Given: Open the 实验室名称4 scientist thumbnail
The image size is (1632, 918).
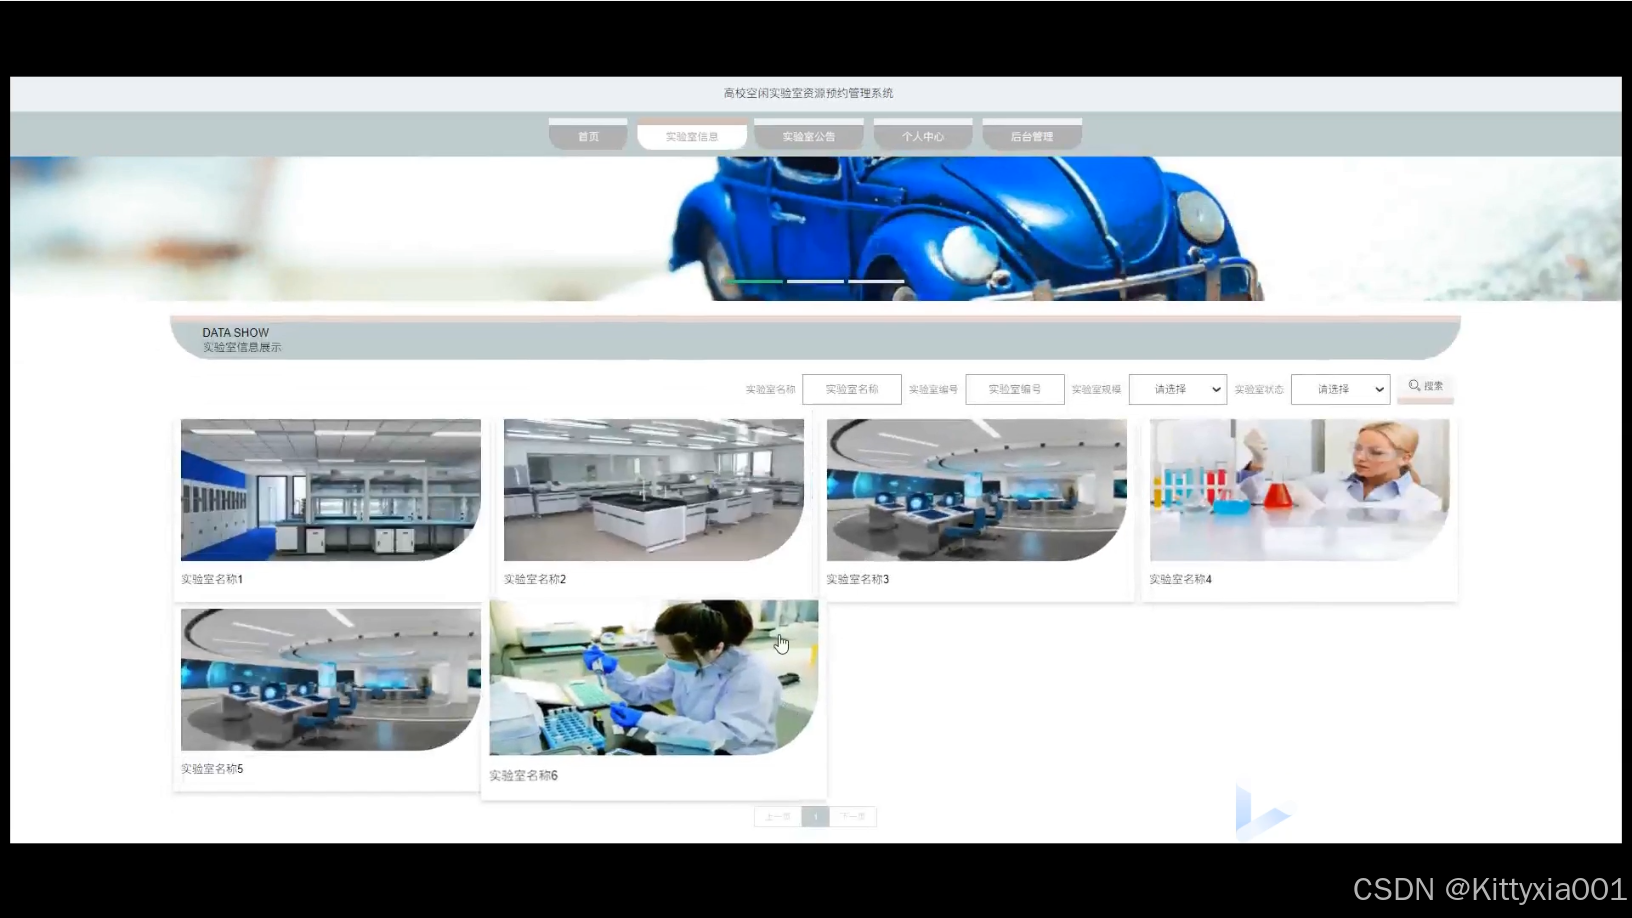Looking at the screenshot, I should click(x=1299, y=490).
